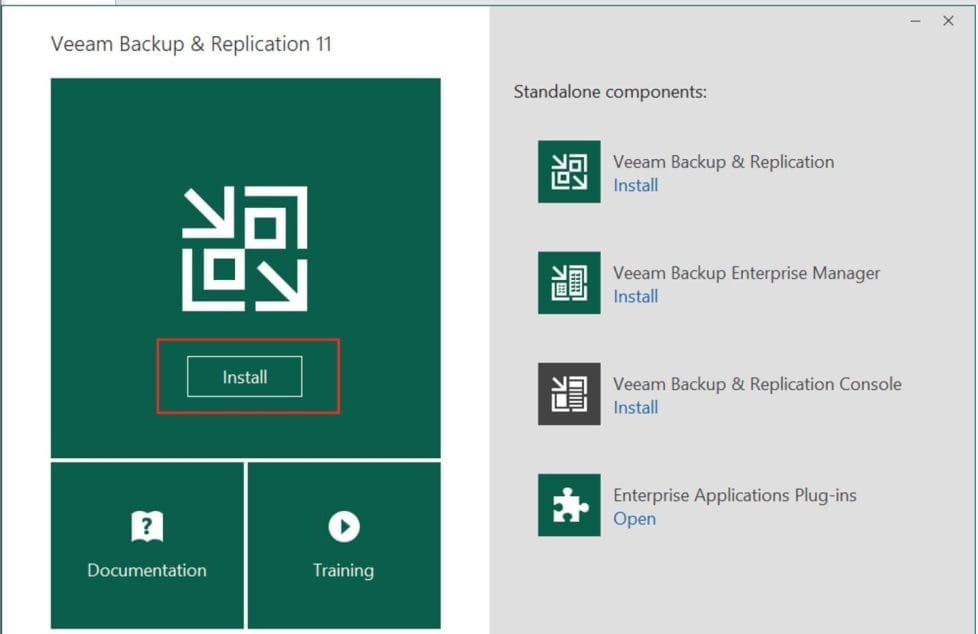Viewport: 978px width, 634px height.
Task: Click Install link for Replication Console
Action: [x=635, y=407]
